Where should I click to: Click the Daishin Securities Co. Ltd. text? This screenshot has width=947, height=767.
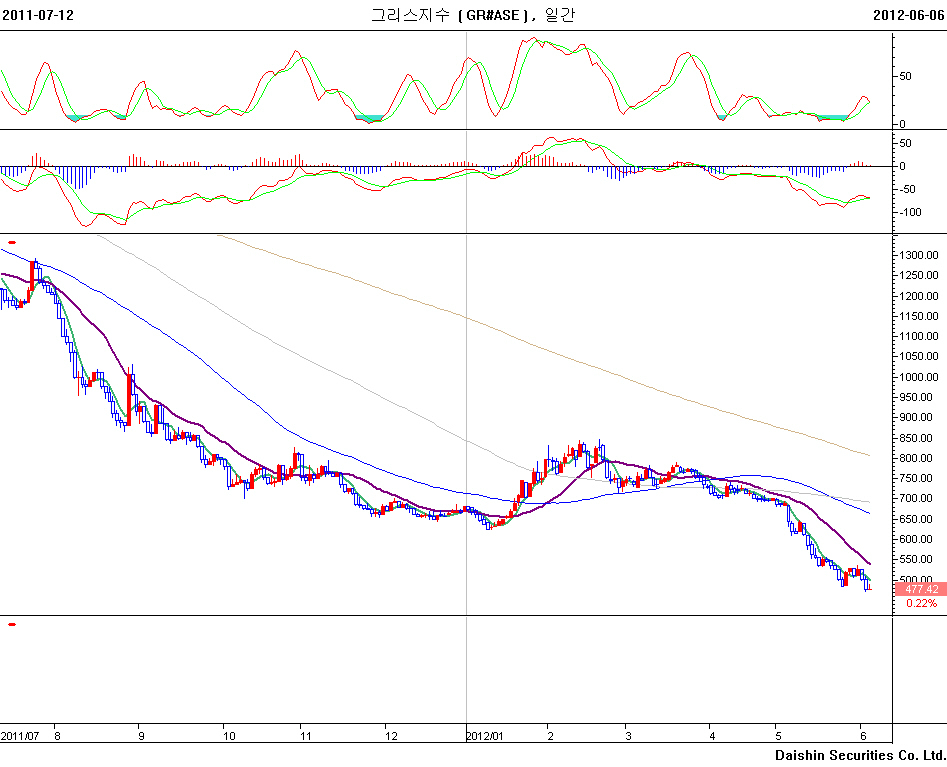click(859, 755)
